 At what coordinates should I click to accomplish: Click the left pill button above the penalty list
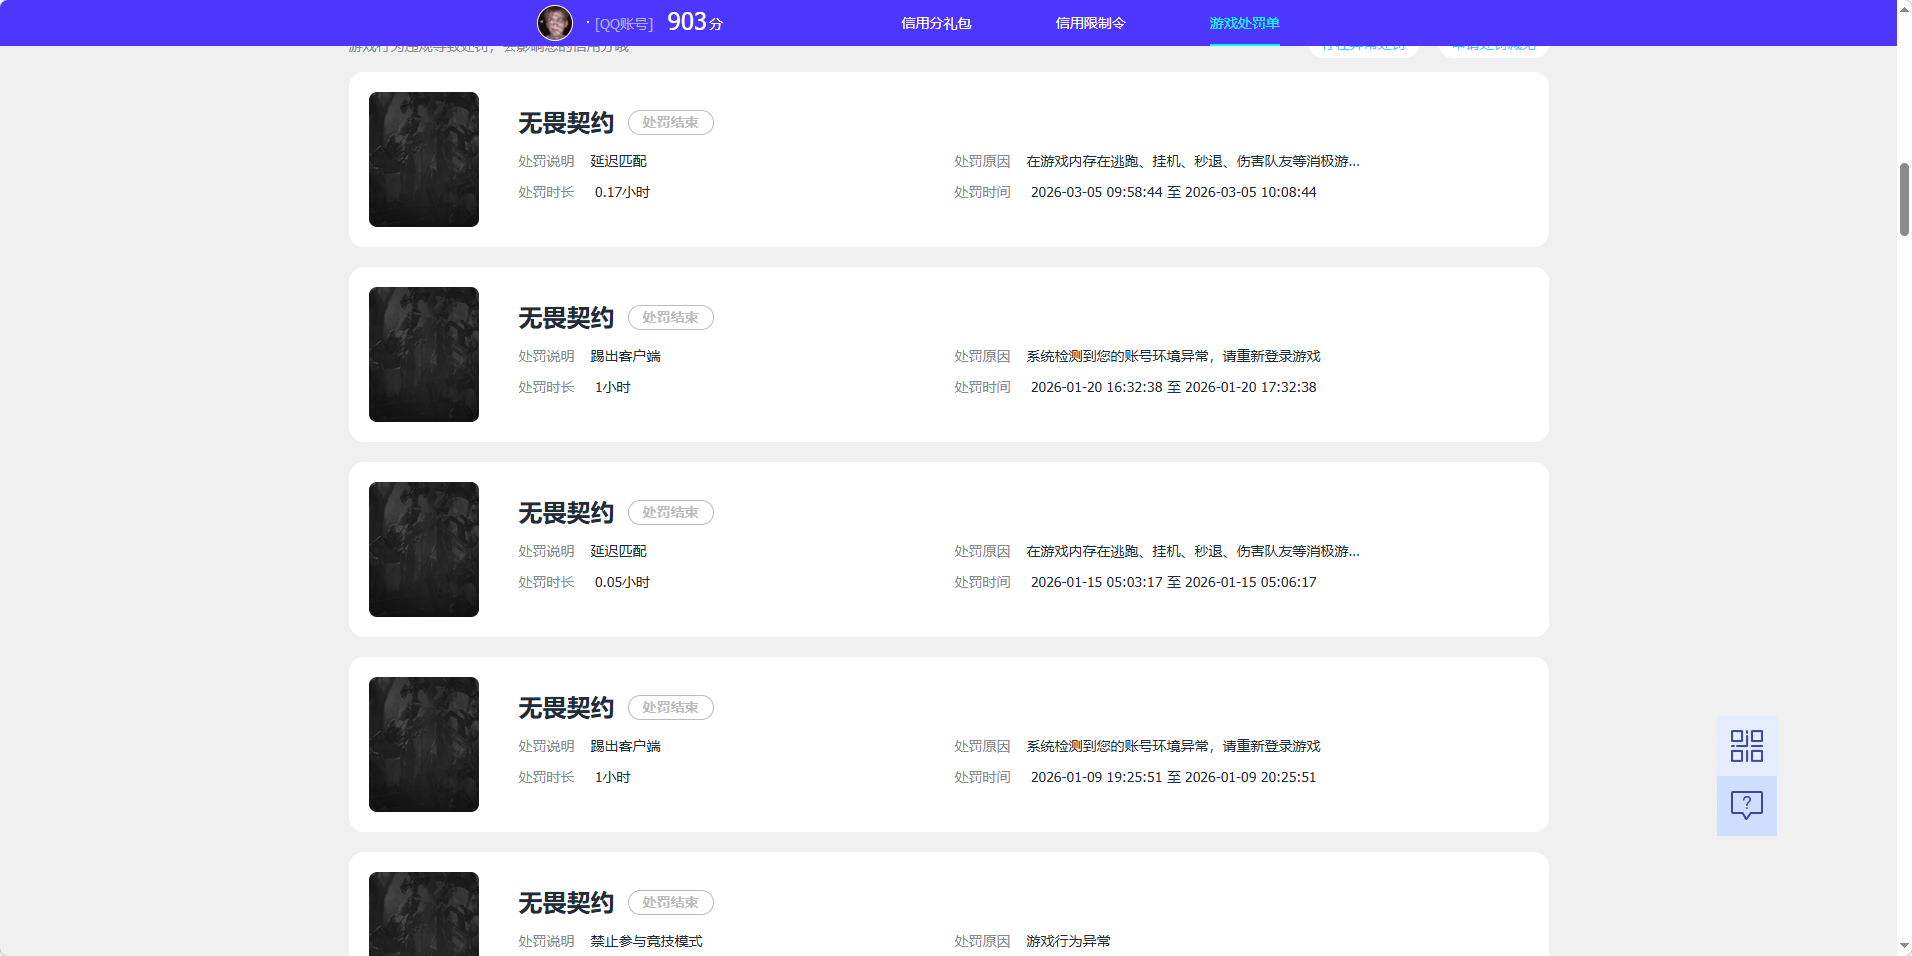coord(1363,45)
